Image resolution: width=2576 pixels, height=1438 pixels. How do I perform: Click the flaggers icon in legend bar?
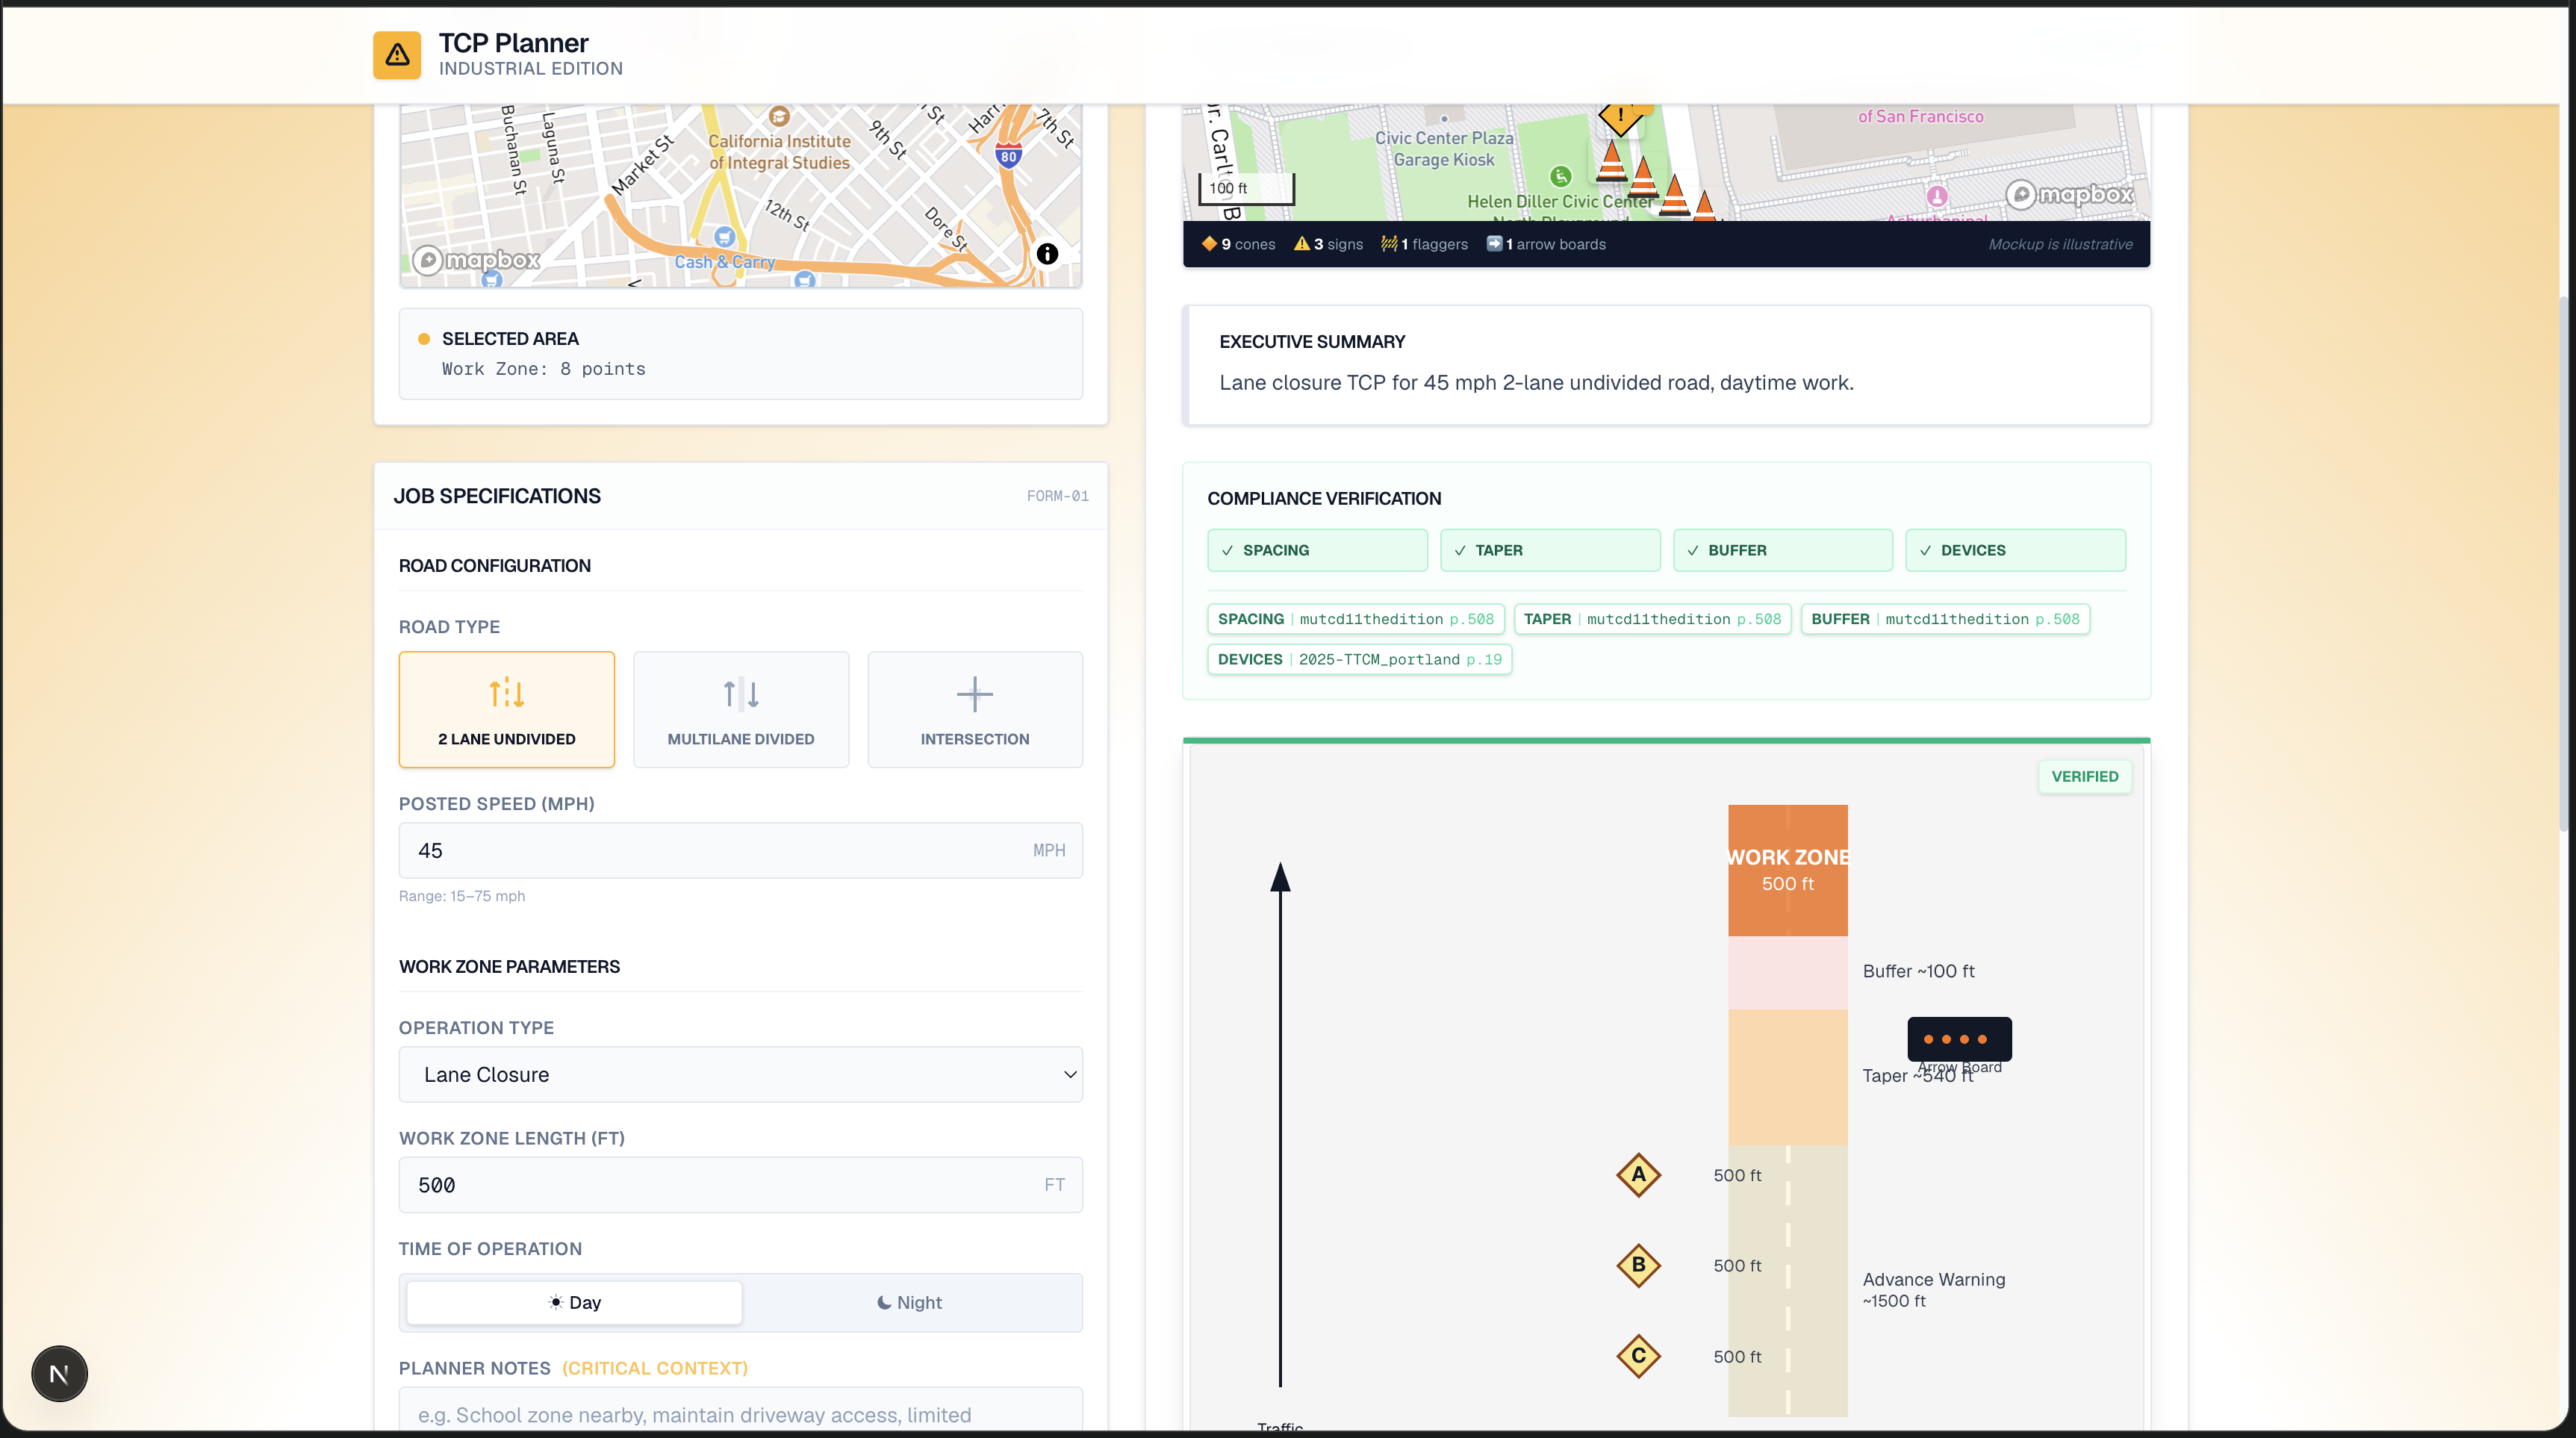(1389, 243)
